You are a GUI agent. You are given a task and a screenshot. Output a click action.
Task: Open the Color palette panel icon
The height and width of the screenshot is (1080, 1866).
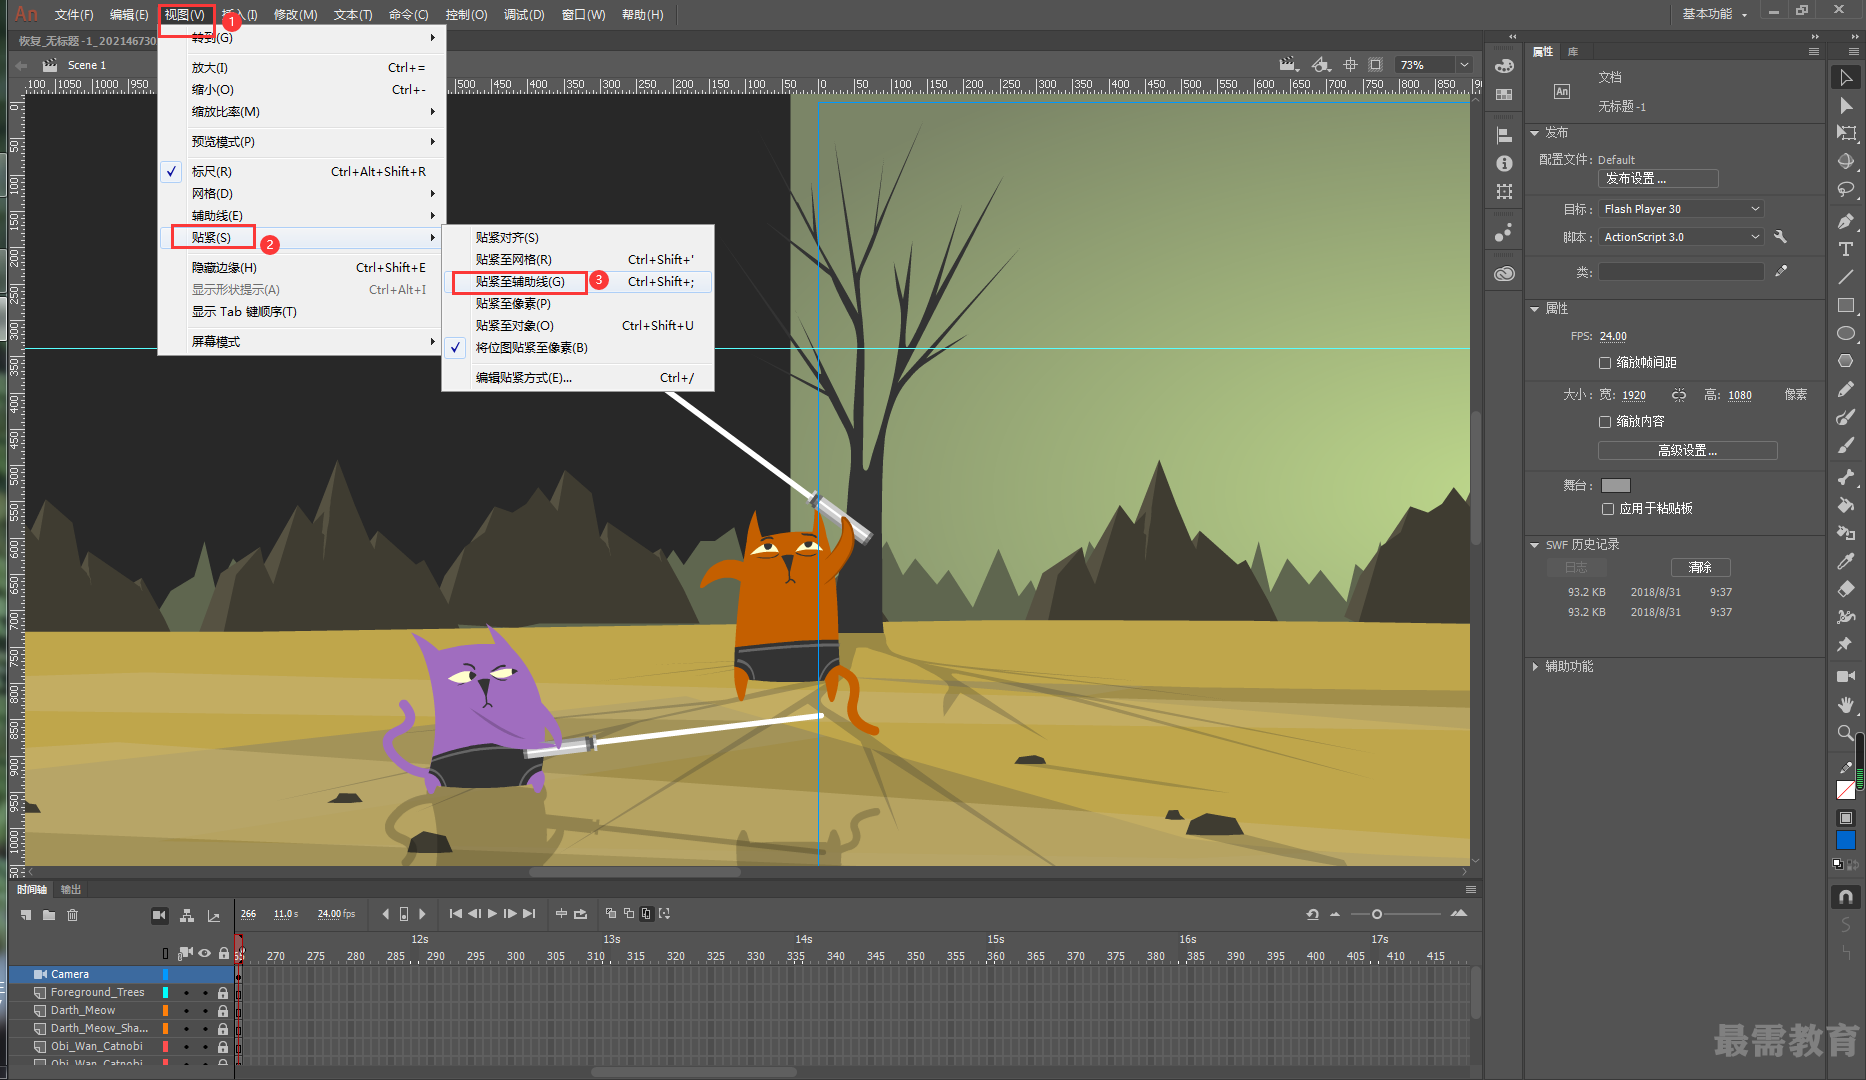[x=1504, y=66]
